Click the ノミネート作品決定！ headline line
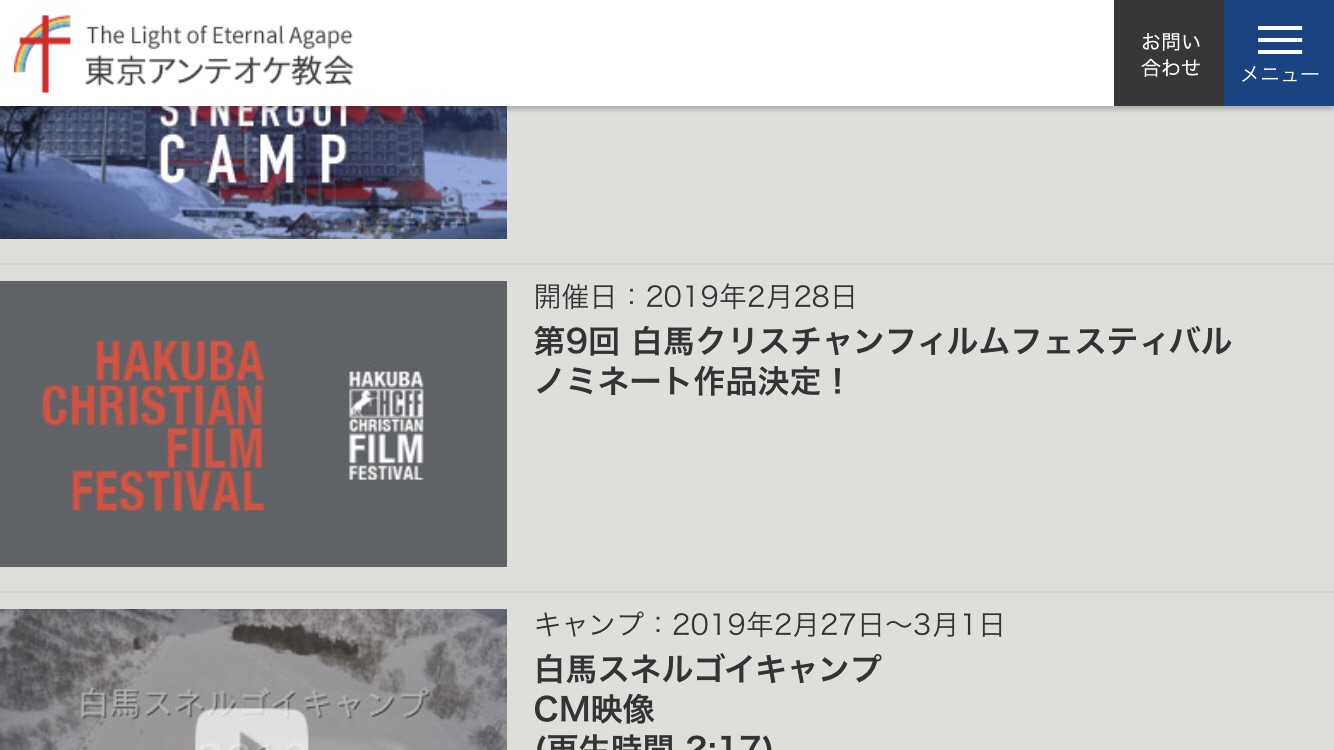Viewport: 1334px width, 750px height. pyautogui.click(x=691, y=381)
